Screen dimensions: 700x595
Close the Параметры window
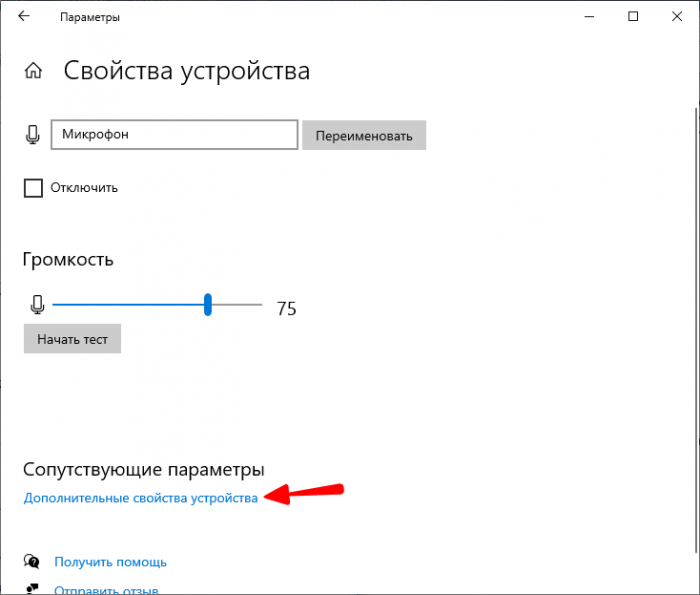[x=677, y=17]
